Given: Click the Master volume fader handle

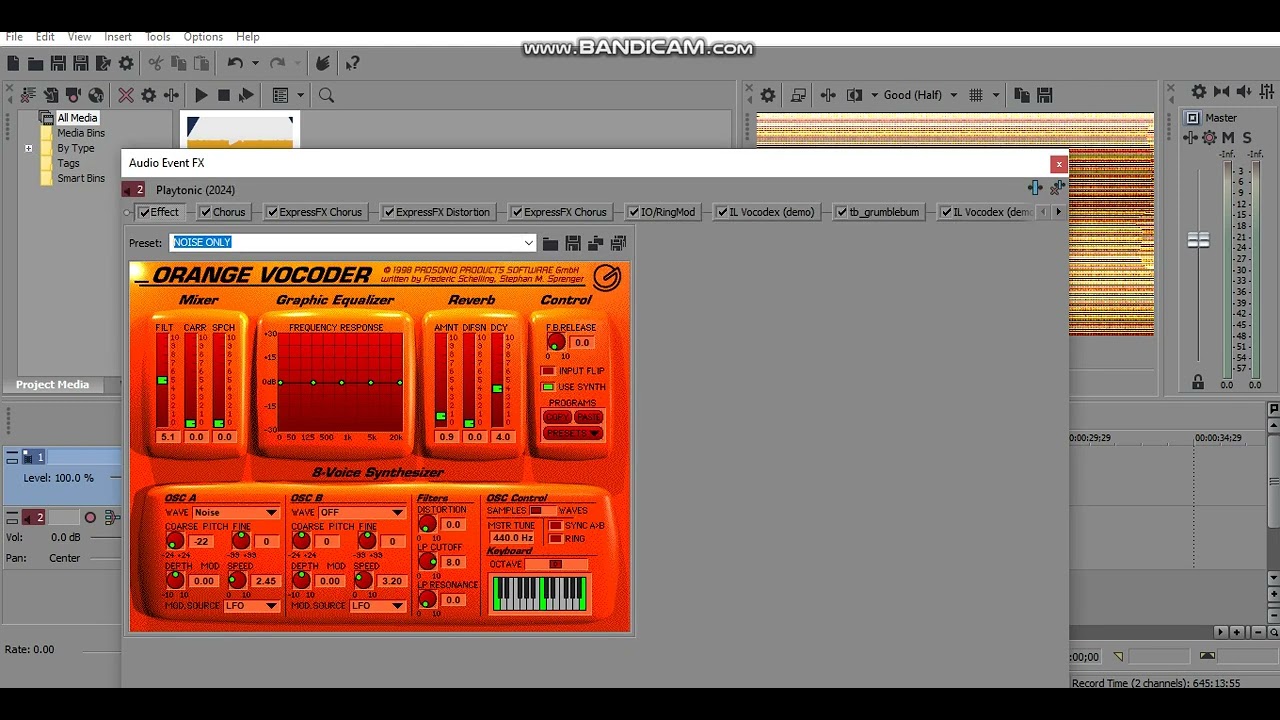Looking at the screenshot, I should (x=1198, y=240).
